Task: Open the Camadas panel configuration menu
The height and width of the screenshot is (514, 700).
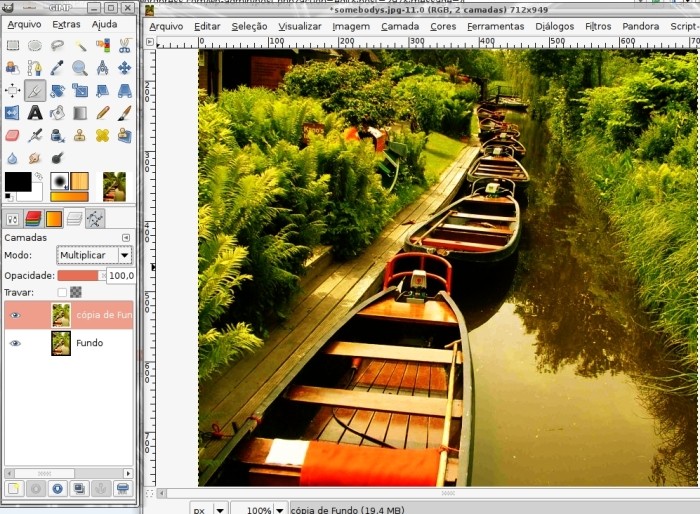Action: 126,238
